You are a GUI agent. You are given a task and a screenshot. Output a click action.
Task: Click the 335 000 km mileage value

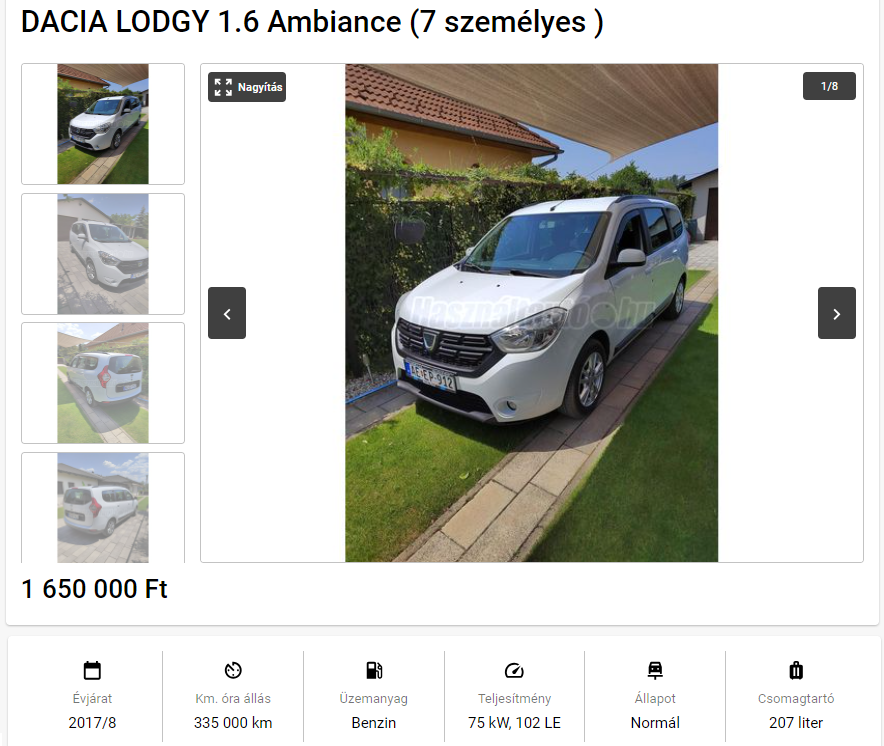click(x=233, y=723)
